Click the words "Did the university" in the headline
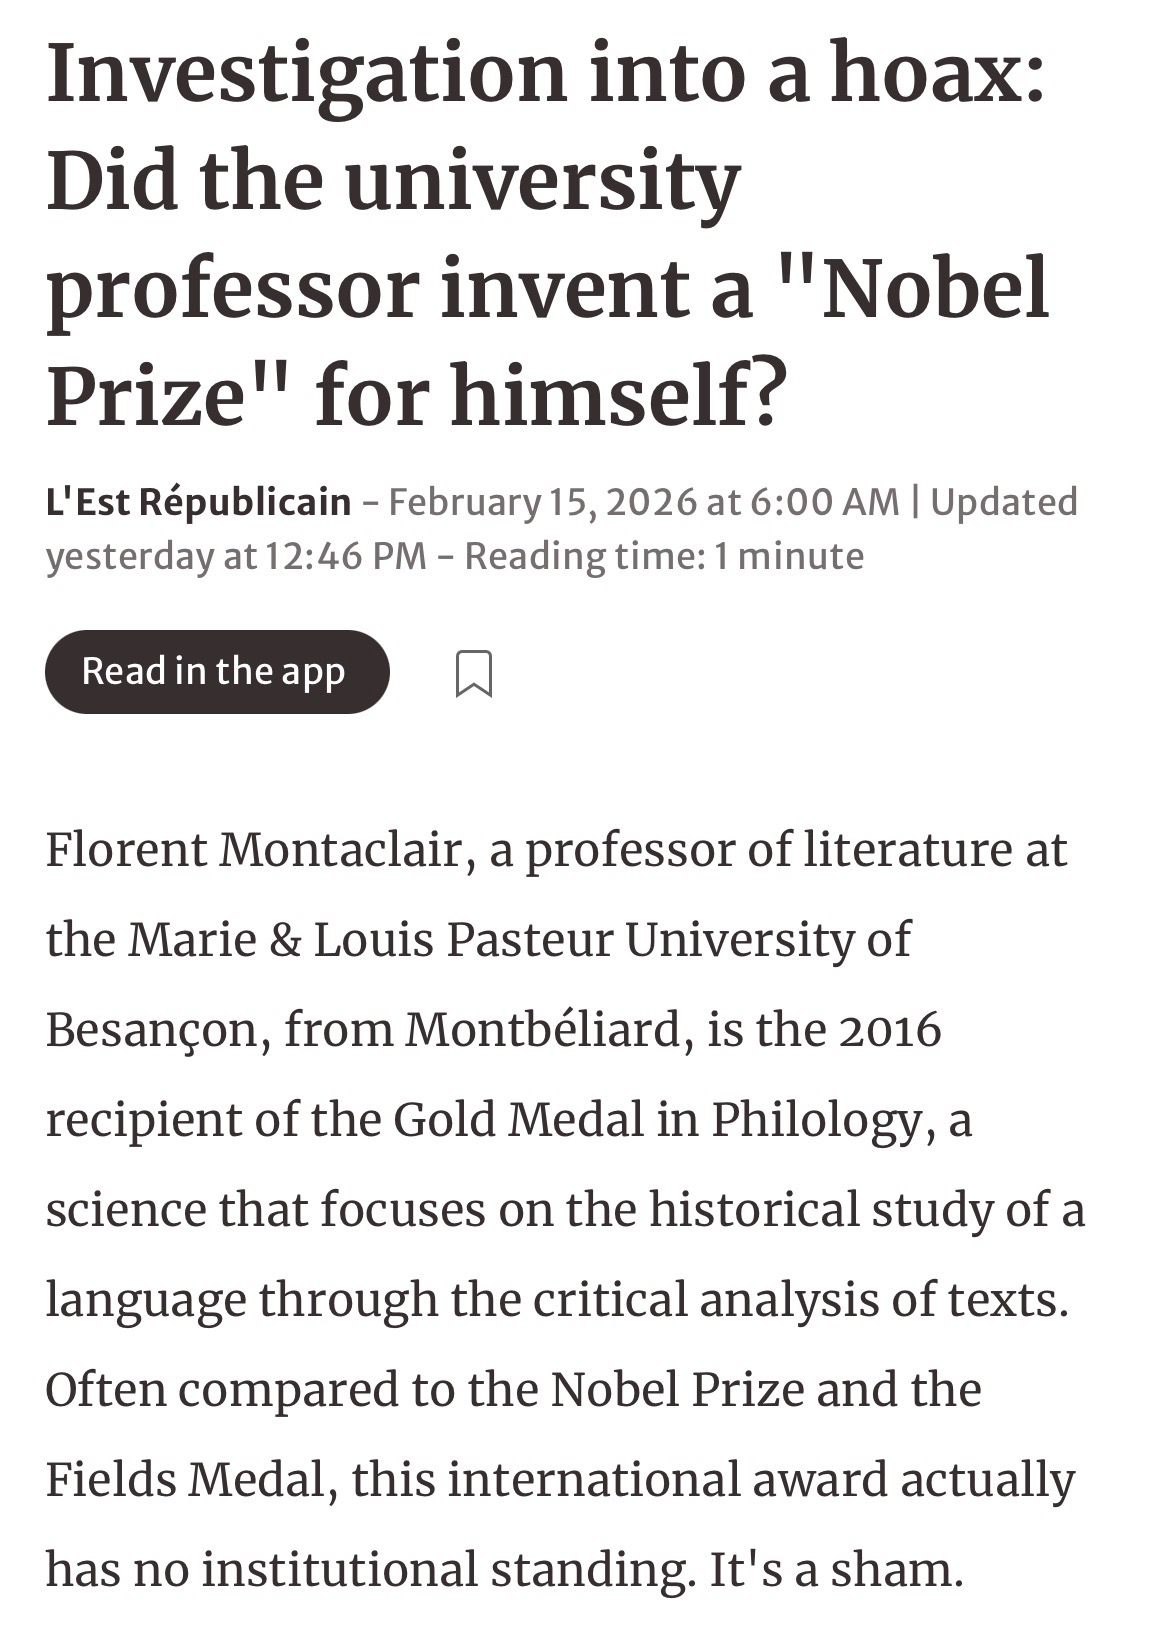1170x1637 pixels. 393,183
